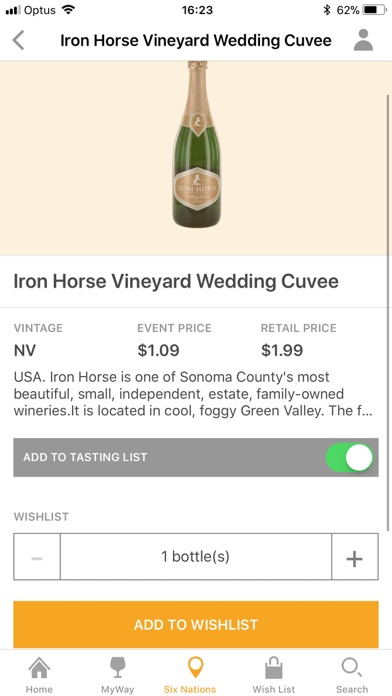The height and width of the screenshot is (696, 392).
Task: Expand the truncated wine description text
Action: point(193,394)
